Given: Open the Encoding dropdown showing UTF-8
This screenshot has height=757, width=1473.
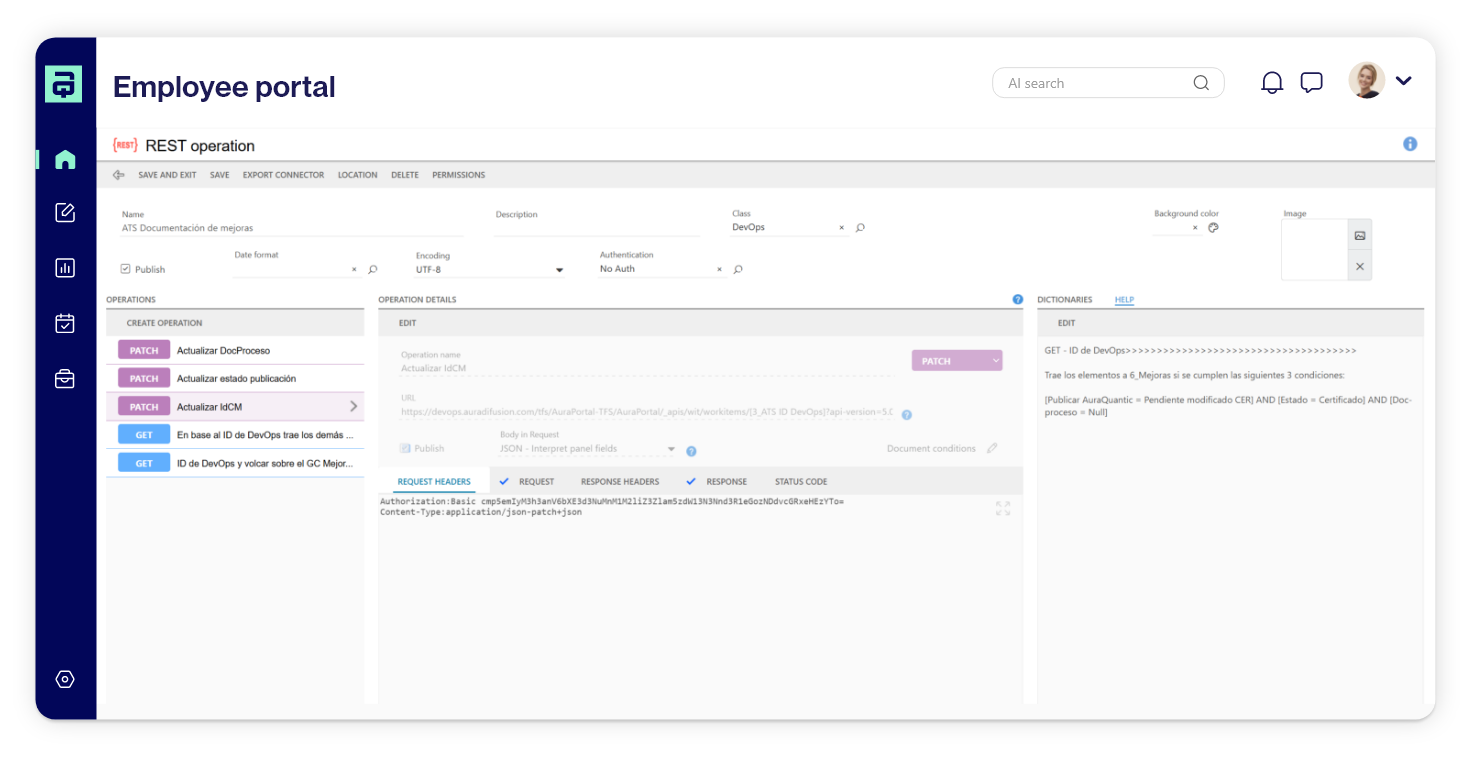Looking at the screenshot, I should [558, 269].
